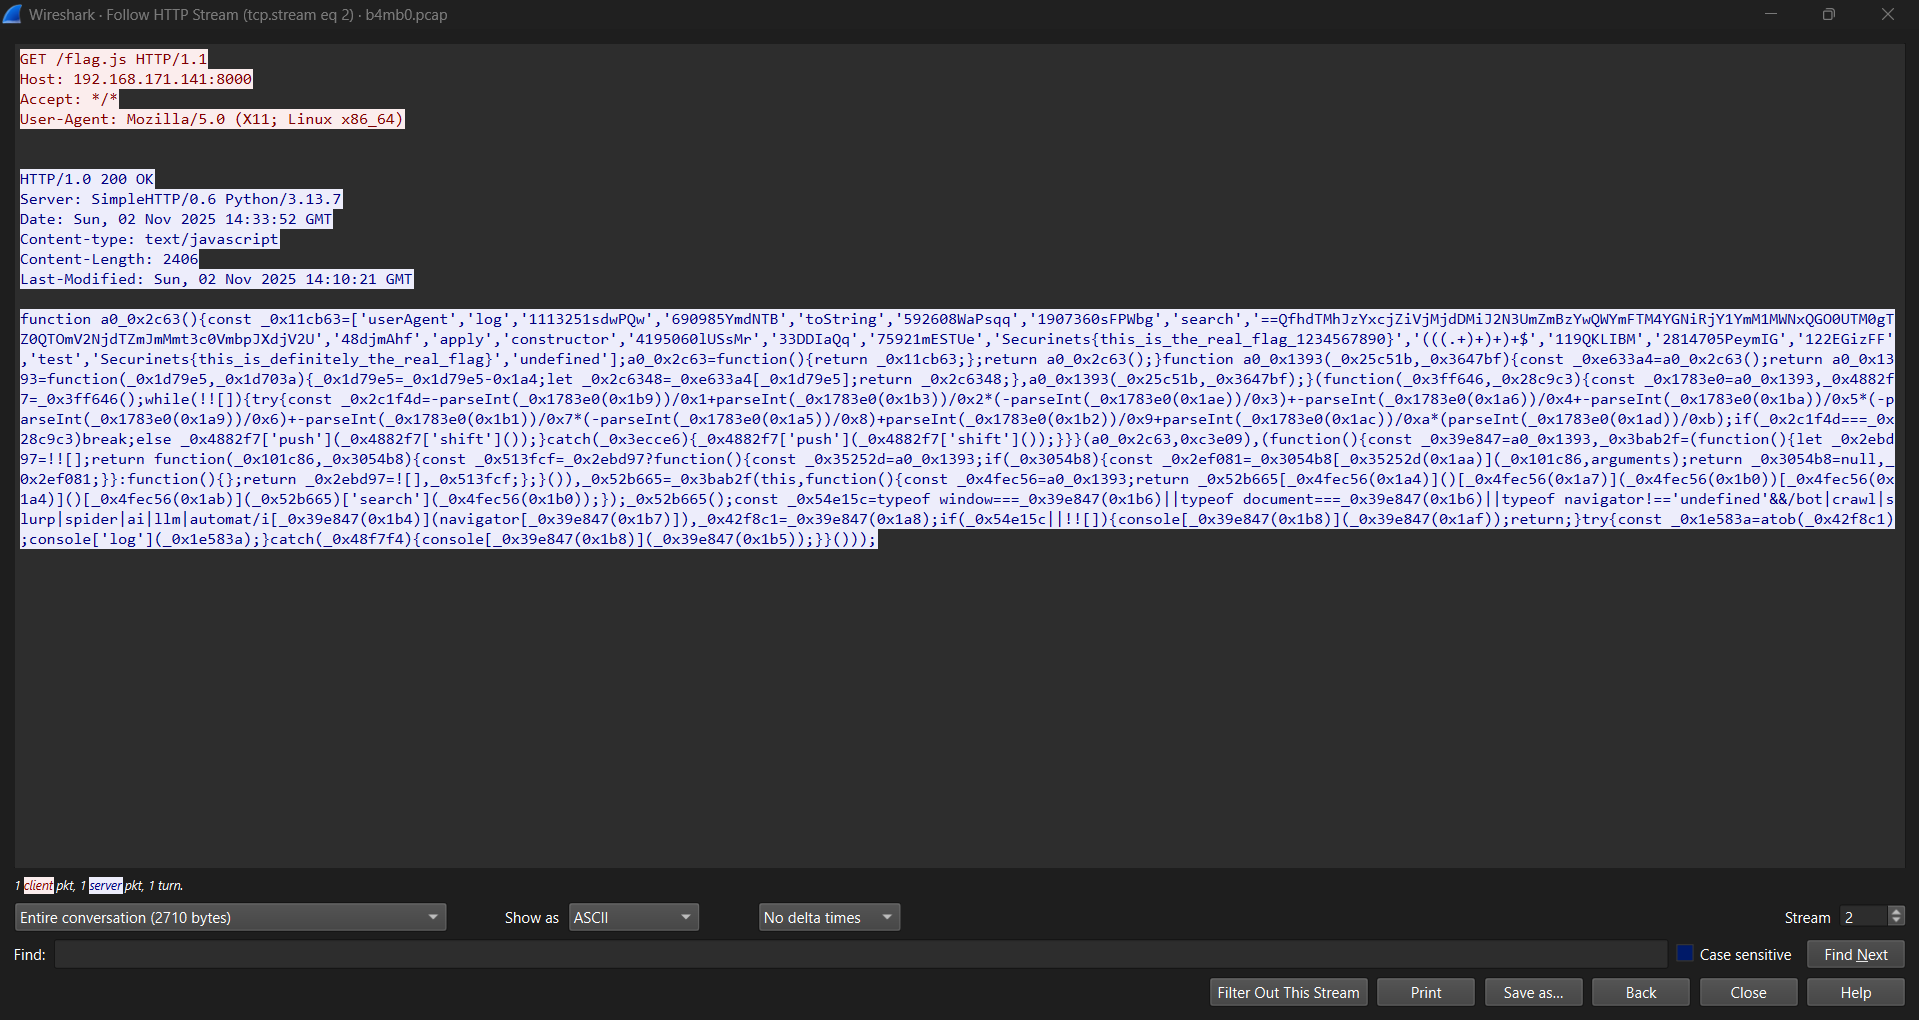The width and height of the screenshot is (1919, 1020).
Task: Click the Date: Sun, 02 Nov 2025 line
Action: tap(176, 219)
